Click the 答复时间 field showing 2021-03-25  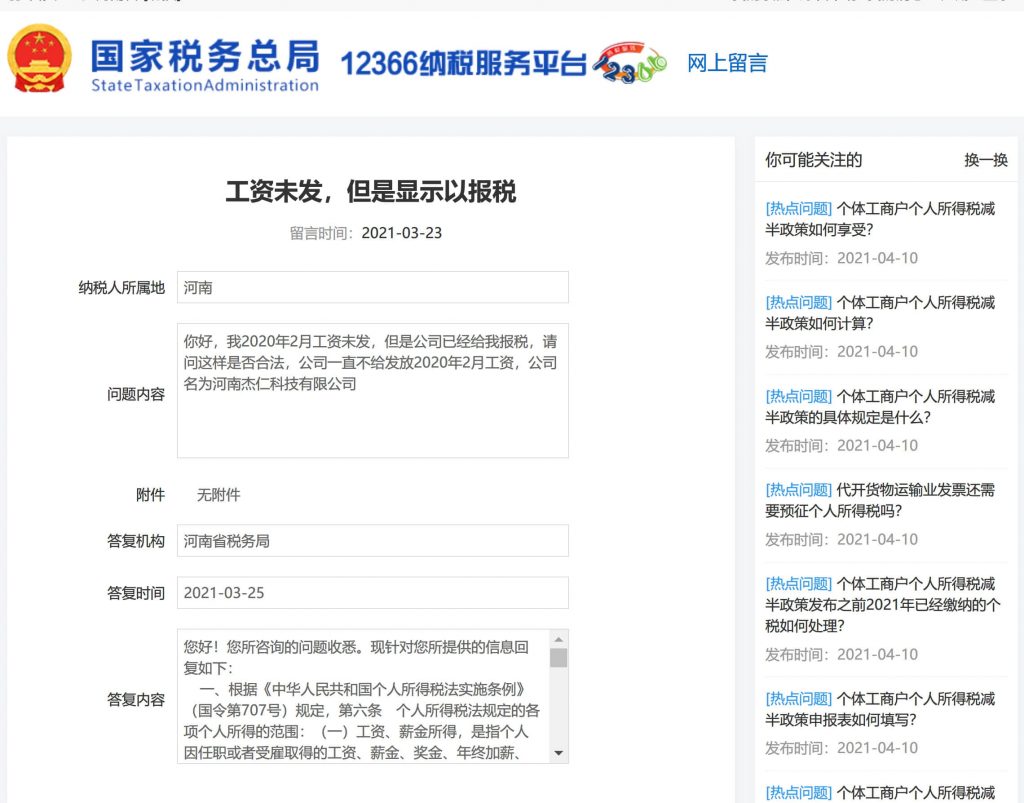coord(372,592)
